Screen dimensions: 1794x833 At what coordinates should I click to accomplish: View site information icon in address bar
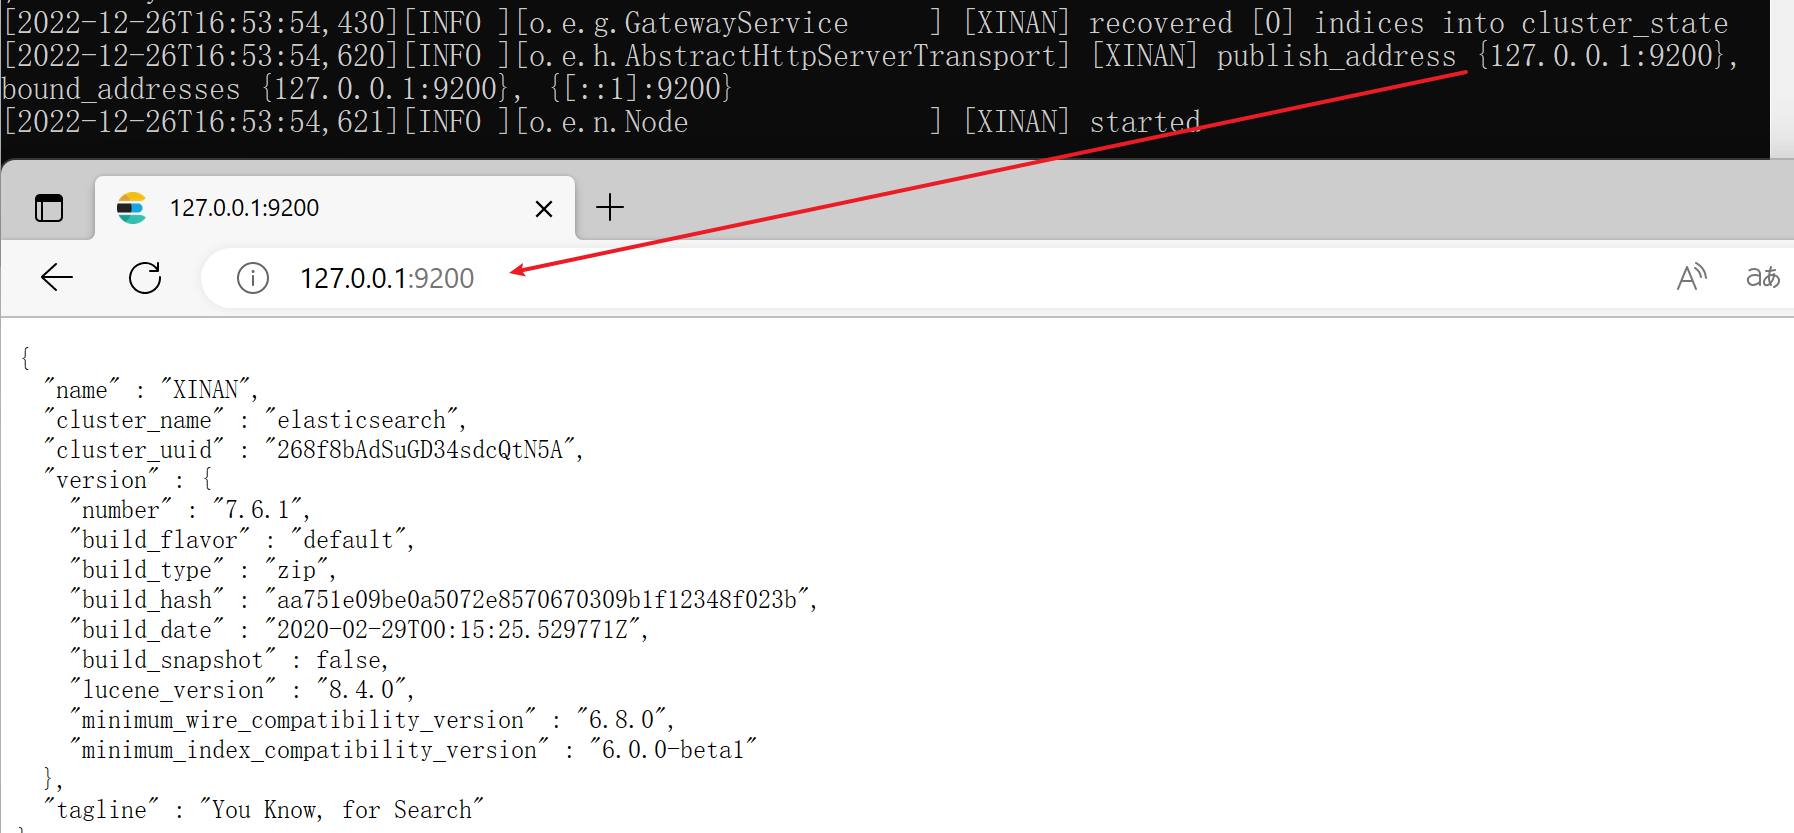click(x=253, y=278)
